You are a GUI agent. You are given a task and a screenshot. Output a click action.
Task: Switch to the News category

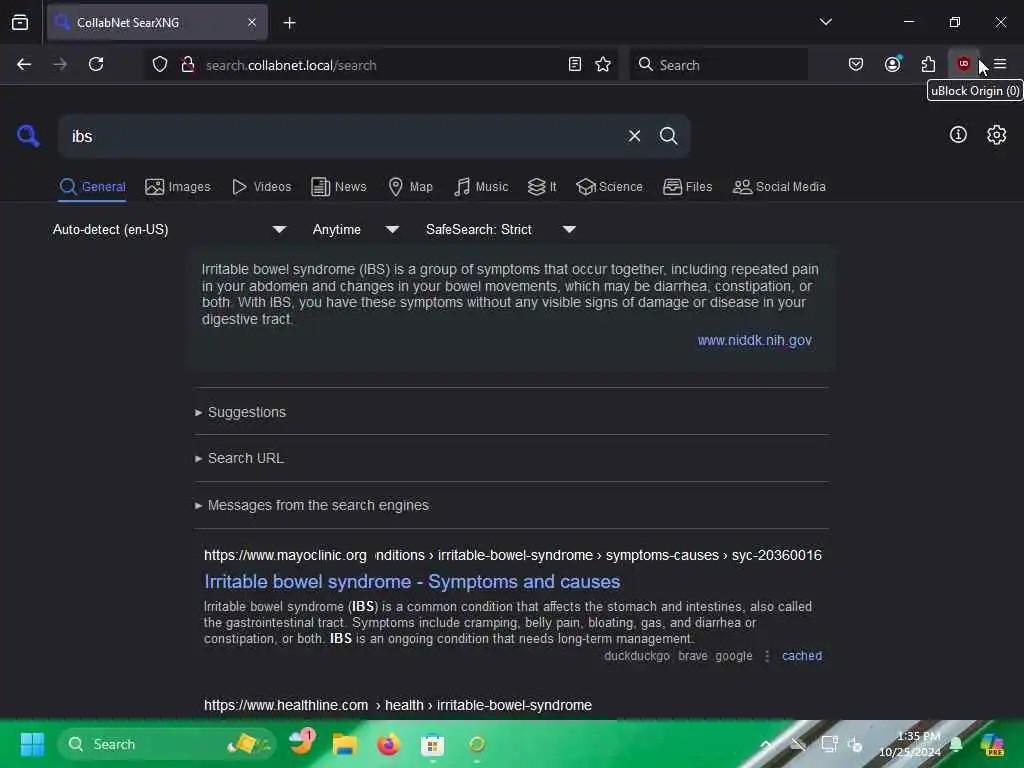338,187
